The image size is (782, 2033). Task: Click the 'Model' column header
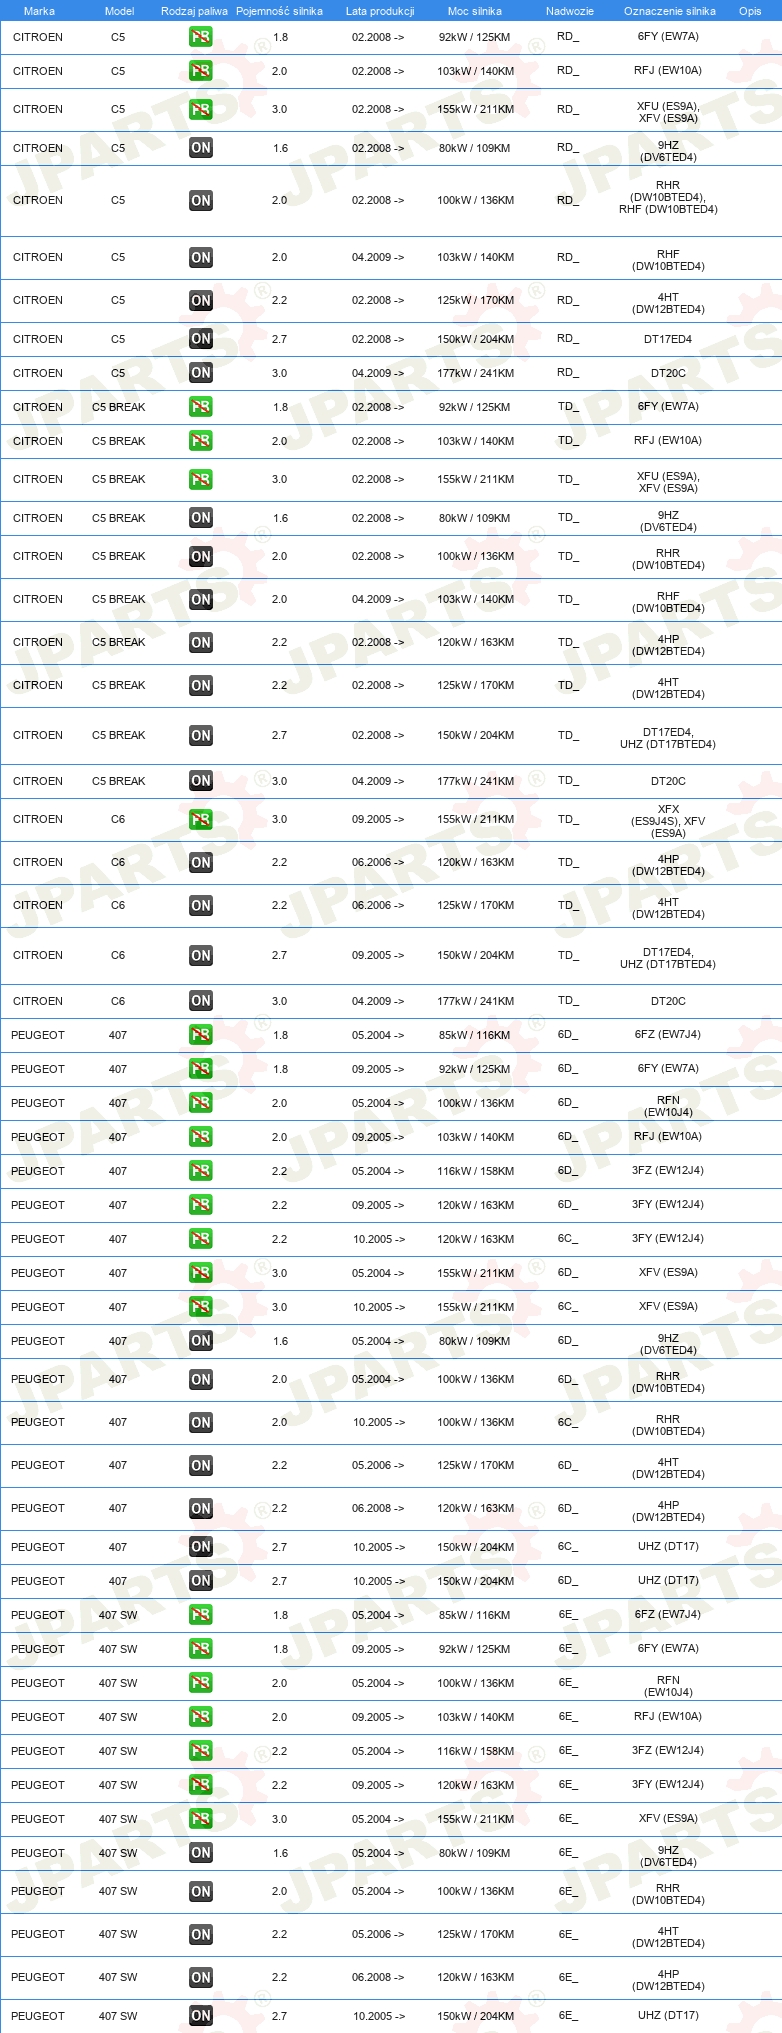[119, 11]
